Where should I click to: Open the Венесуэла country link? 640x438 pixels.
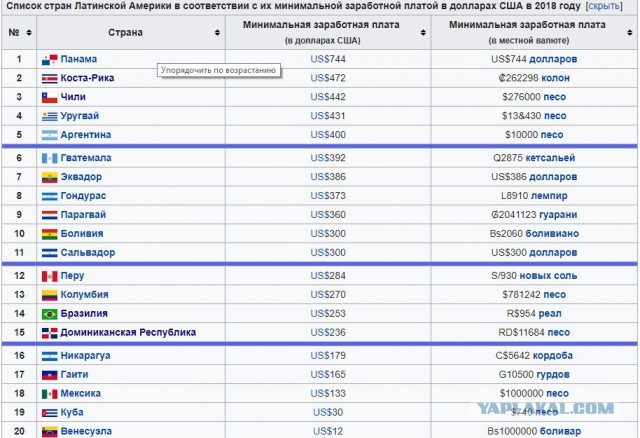click(86, 431)
